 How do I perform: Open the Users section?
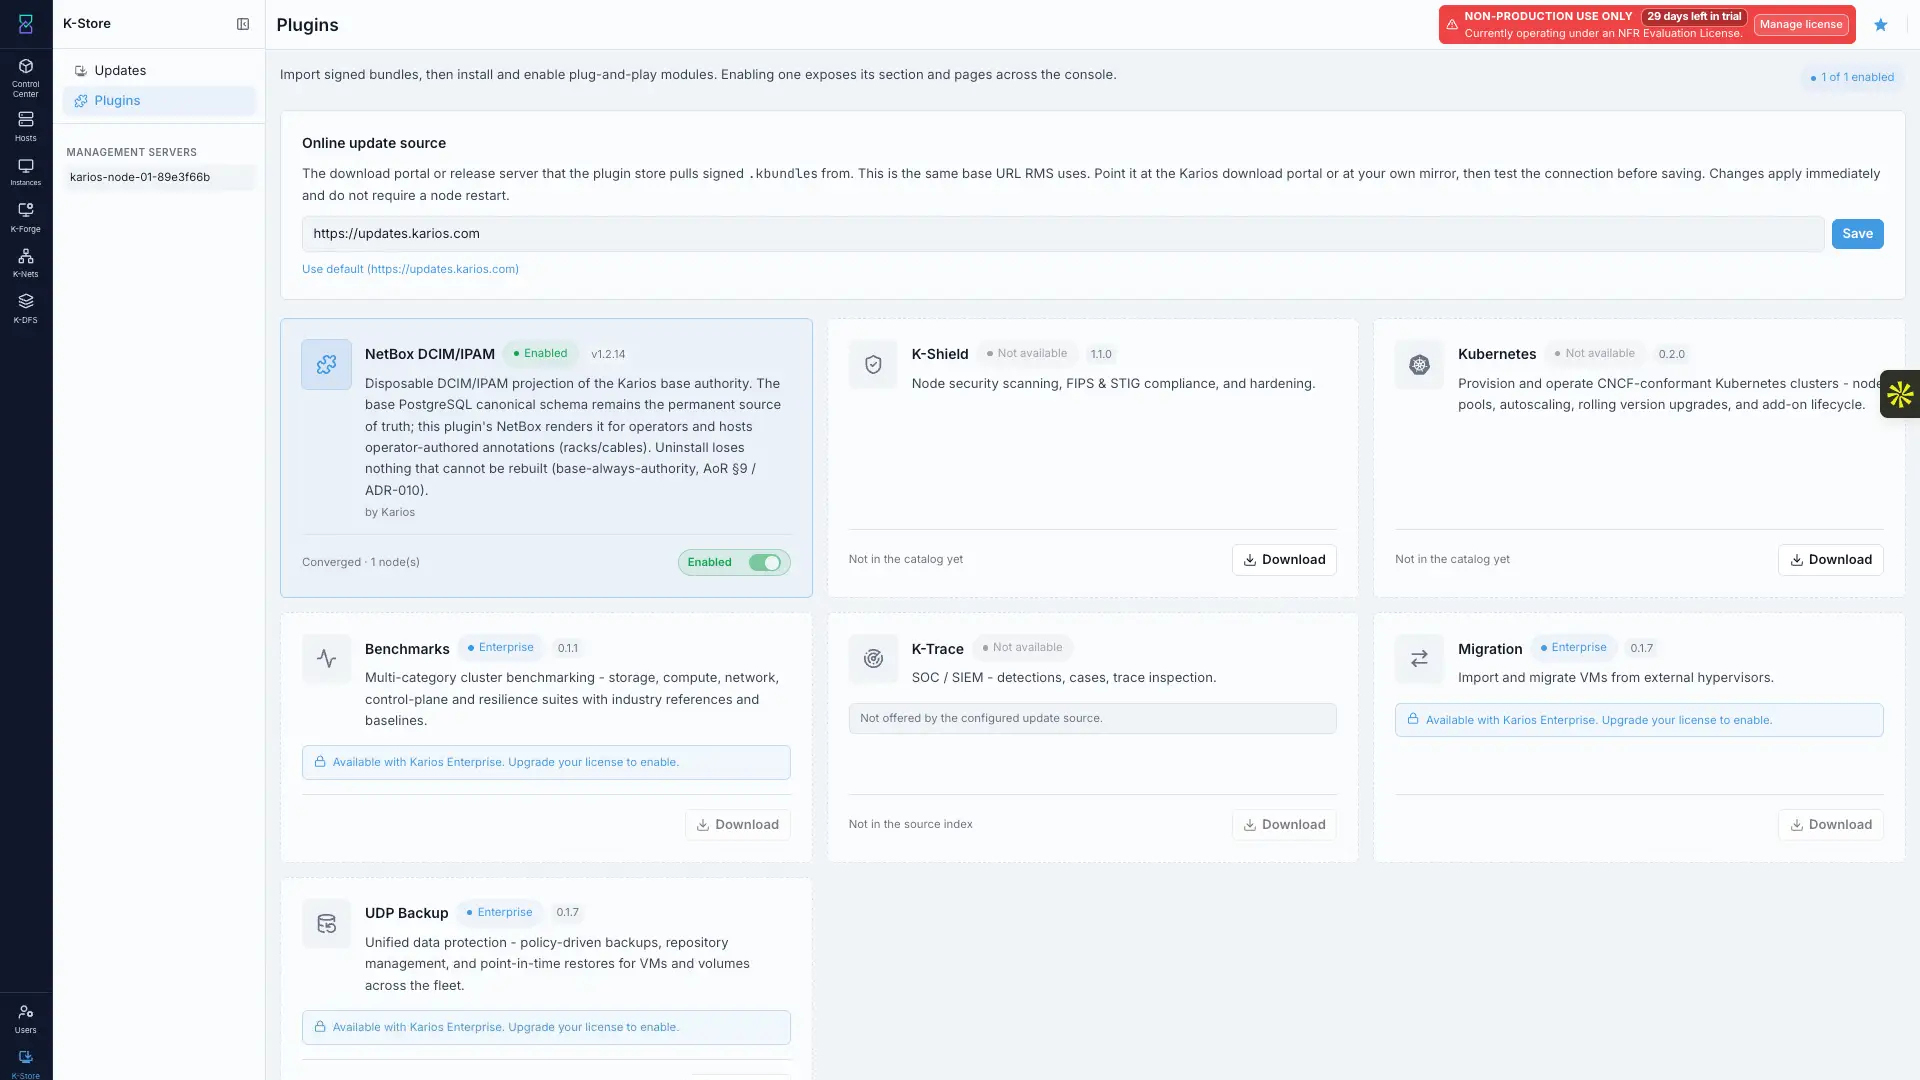coord(26,1019)
